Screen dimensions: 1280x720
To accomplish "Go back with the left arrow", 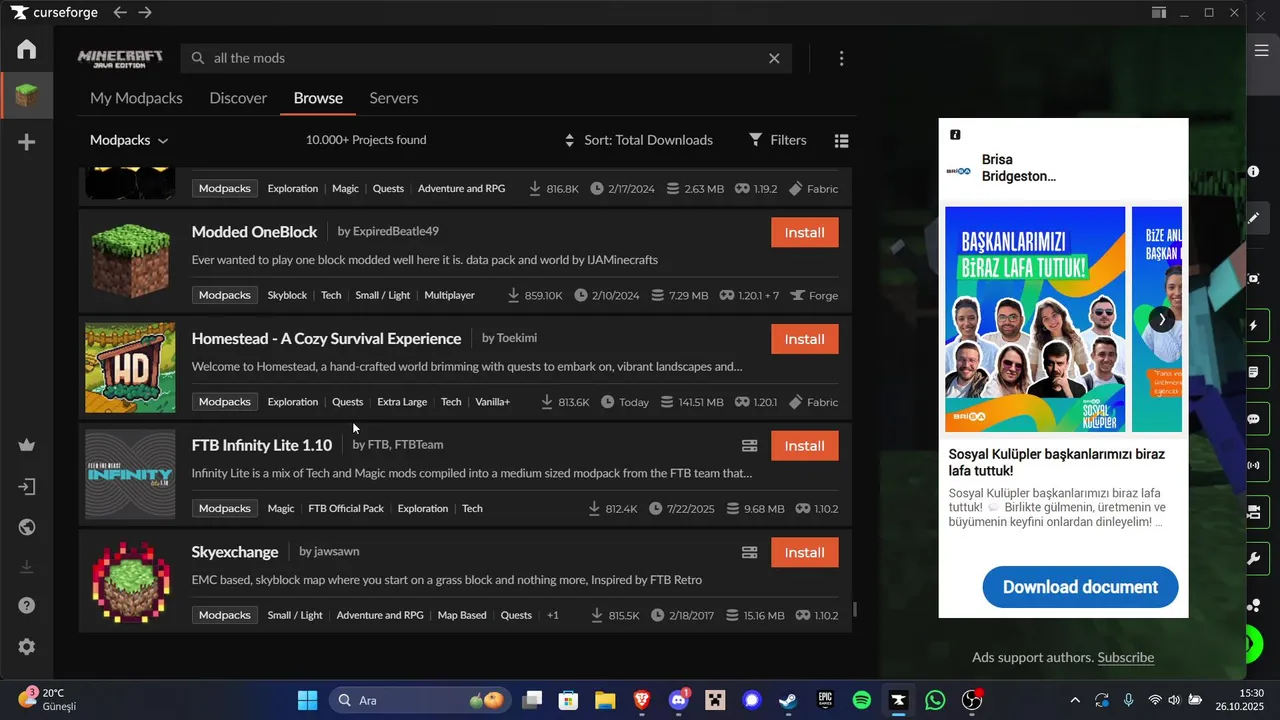I will pos(120,12).
